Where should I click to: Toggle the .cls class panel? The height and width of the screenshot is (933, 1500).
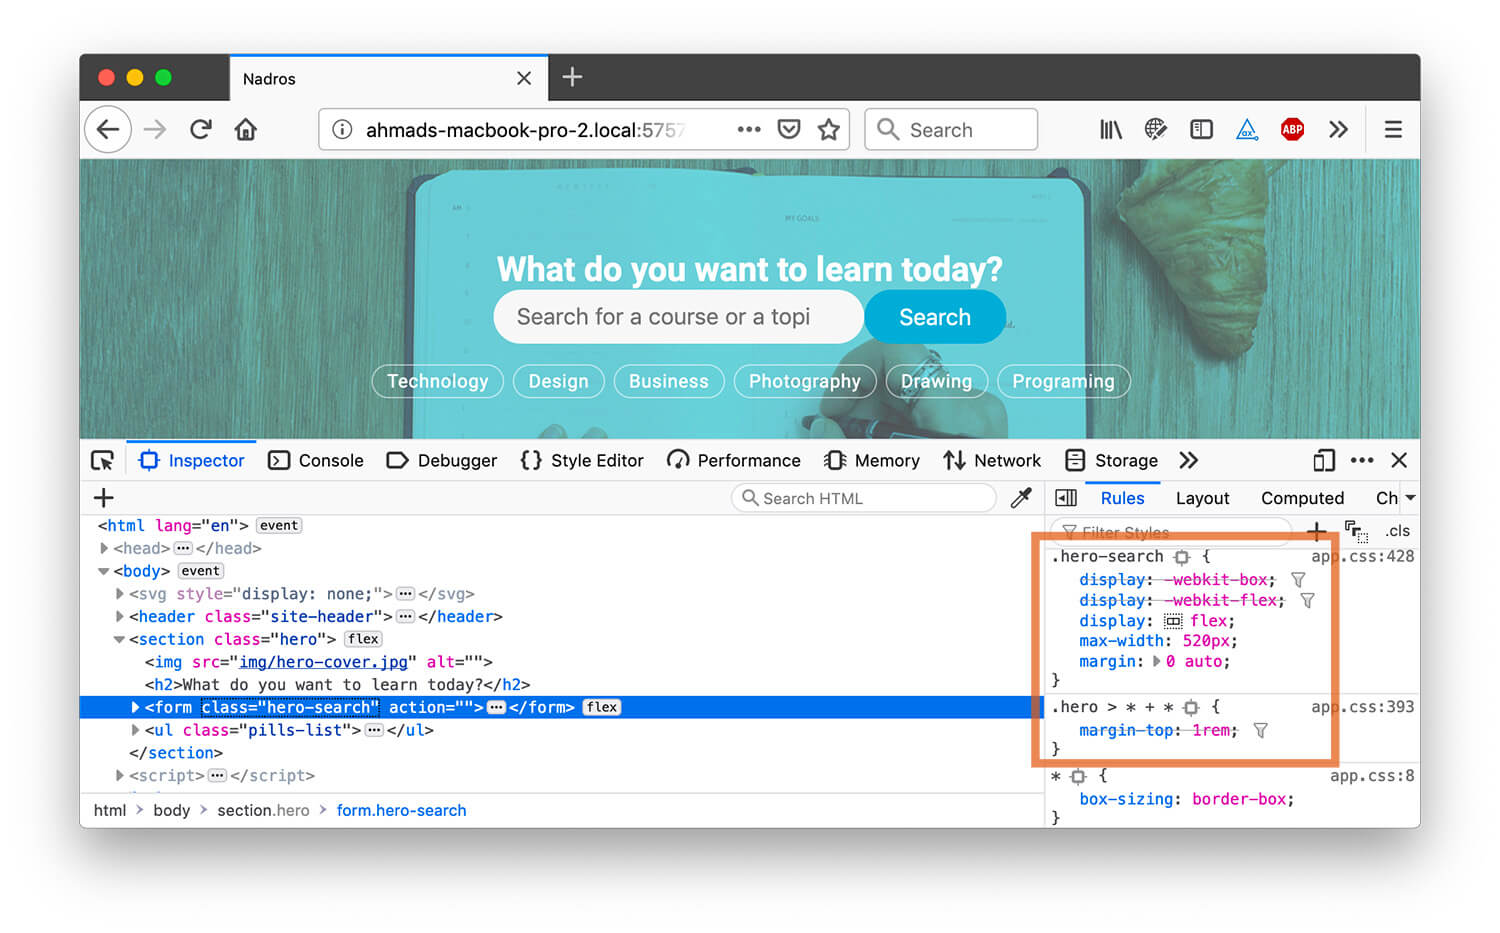pyautogui.click(x=1397, y=531)
